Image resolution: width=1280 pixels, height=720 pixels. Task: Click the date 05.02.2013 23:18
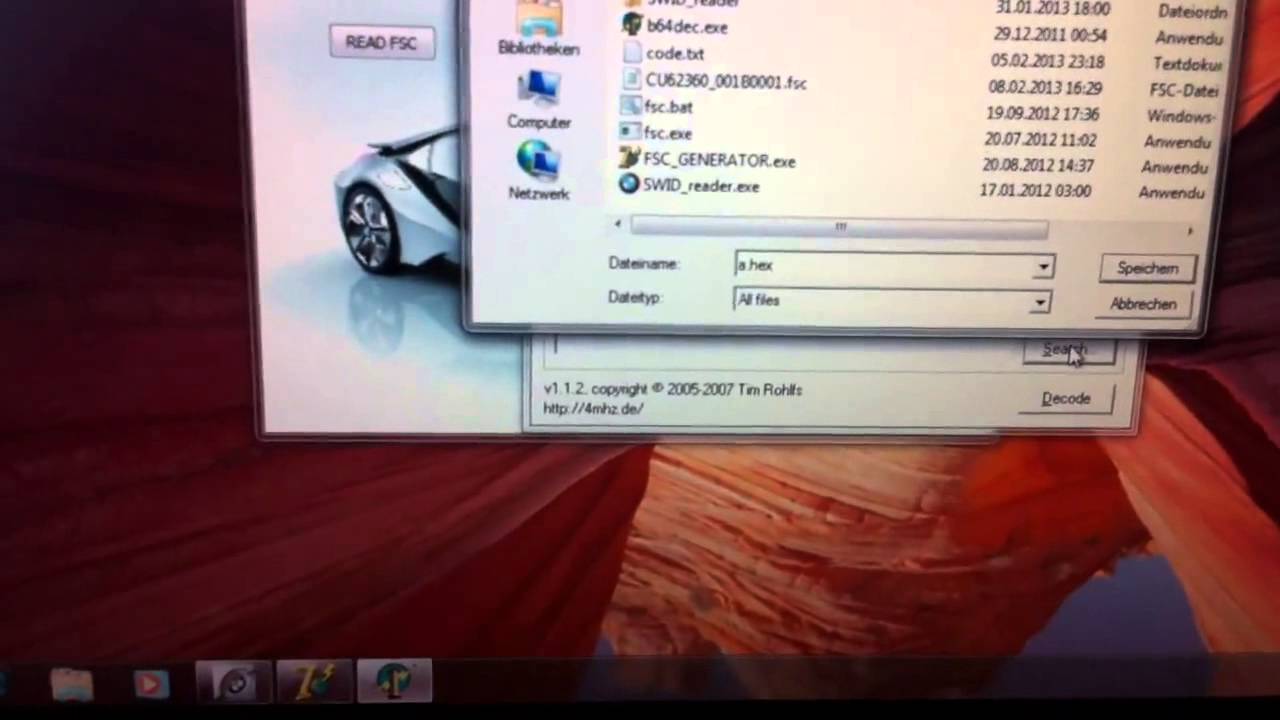(x=1046, y=62)
